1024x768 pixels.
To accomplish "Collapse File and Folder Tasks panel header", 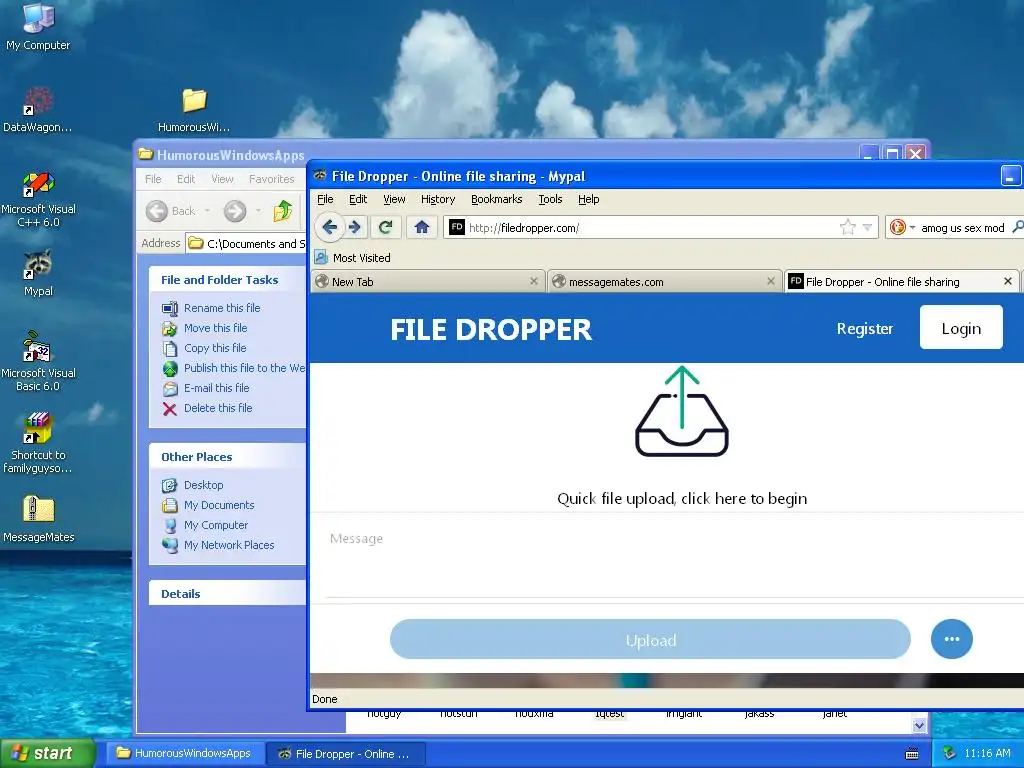I will tap(227, 280).
